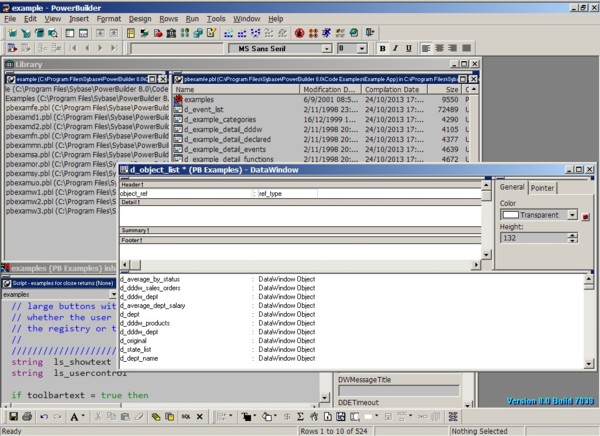The image size is (600, 436).
Task: Click the Print icon in bottom toolbar
Action: (27, 416)
